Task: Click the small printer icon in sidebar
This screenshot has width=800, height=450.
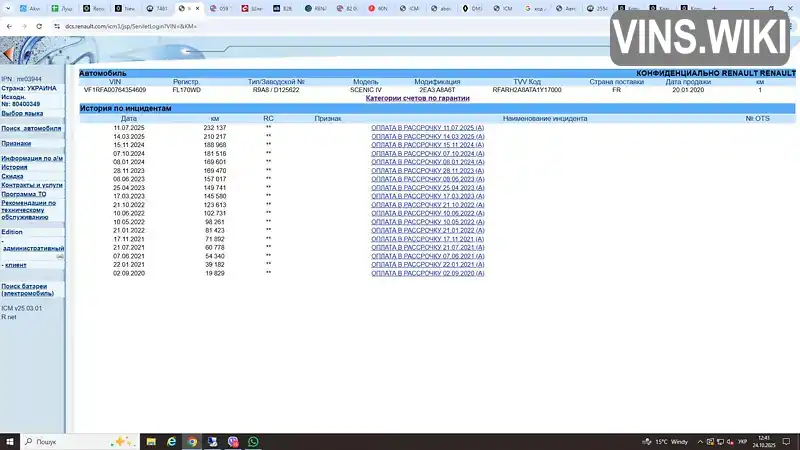Action: [x=60, y=257]
